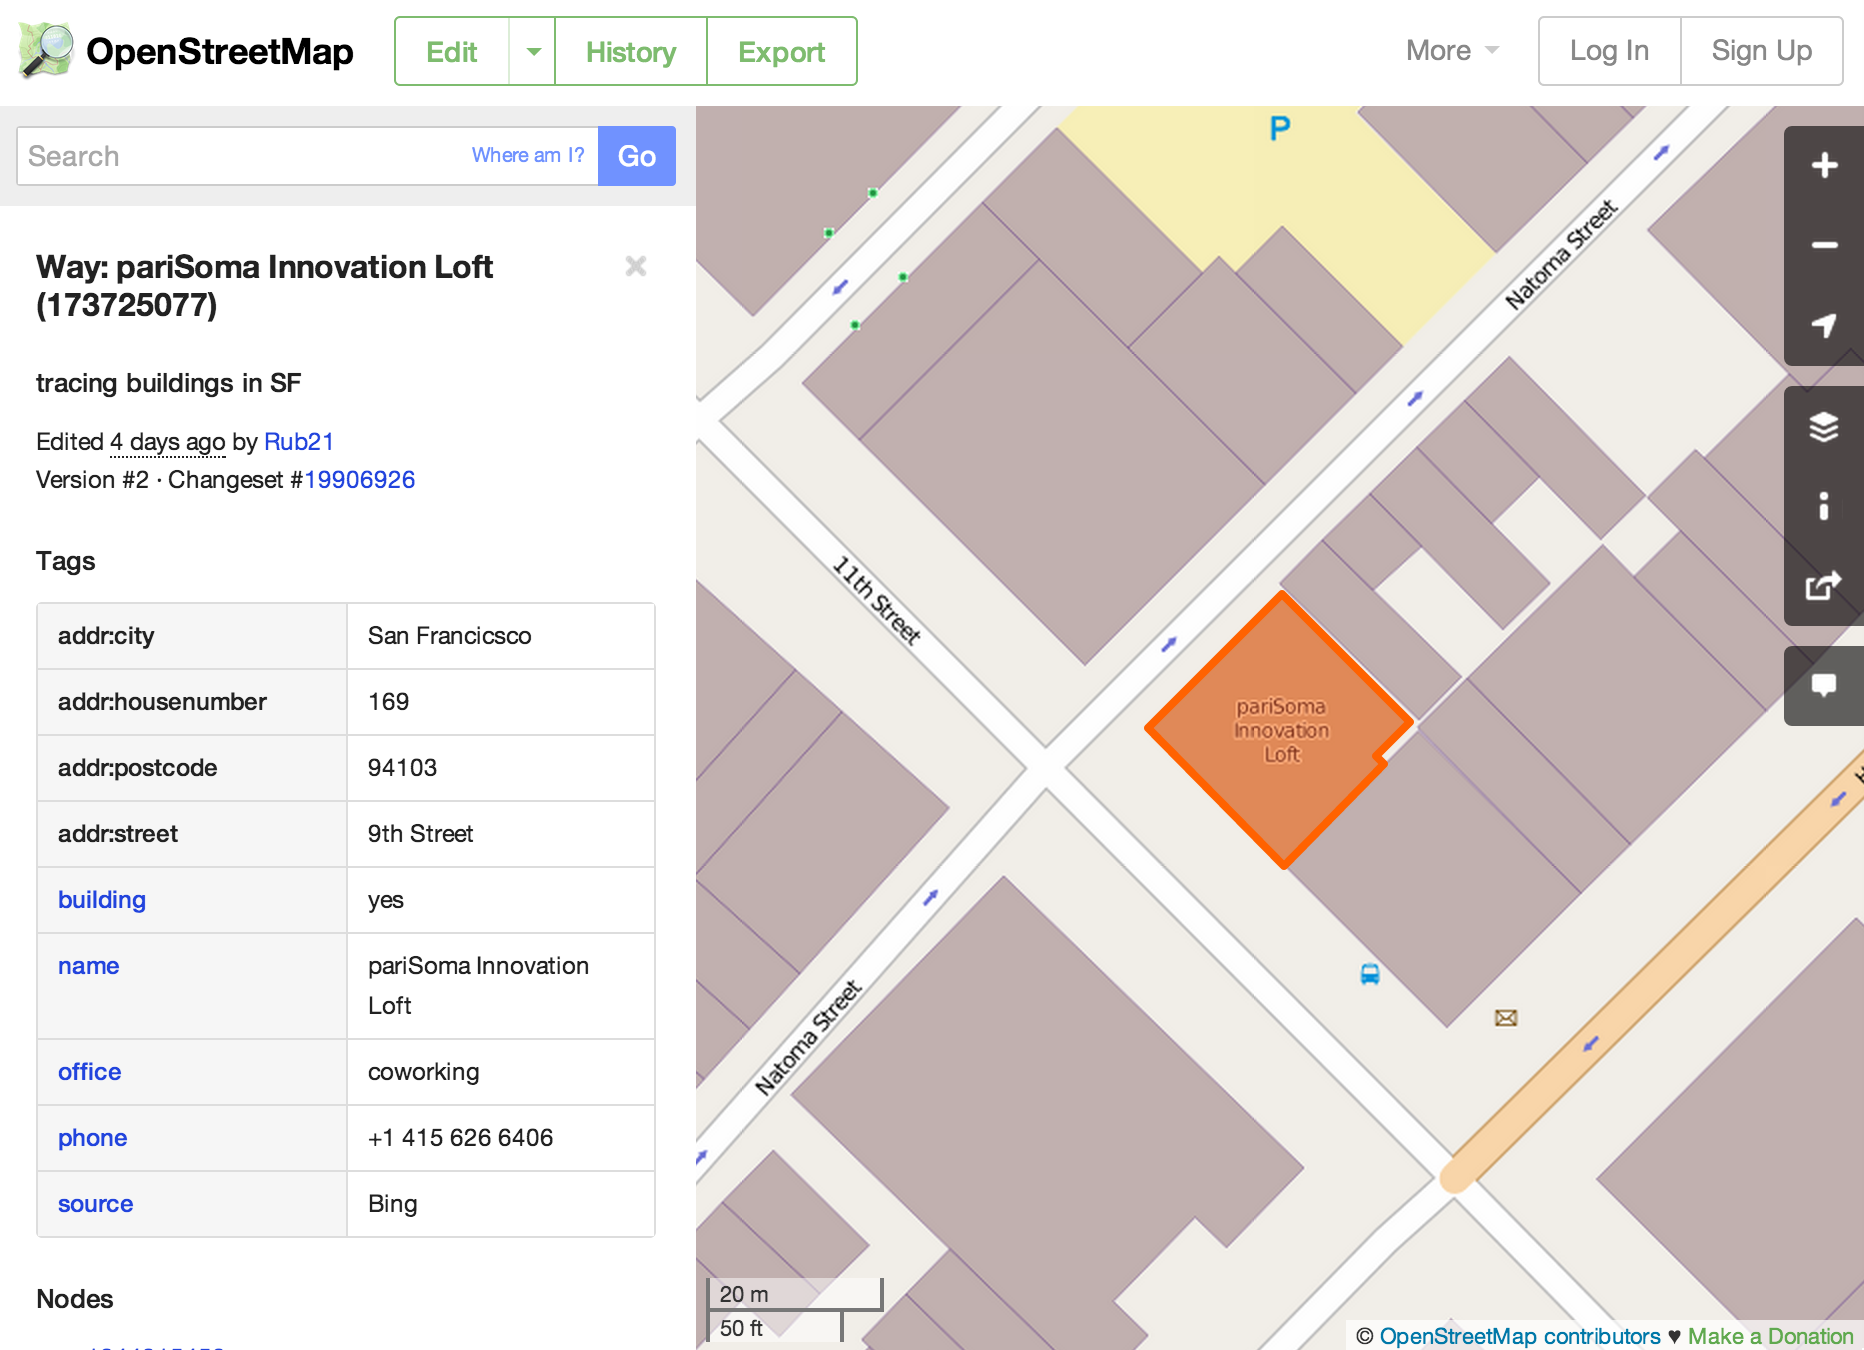Click the blue parking P symbol
The height and width of the screenshot is (1350, 1864).
1279,128
